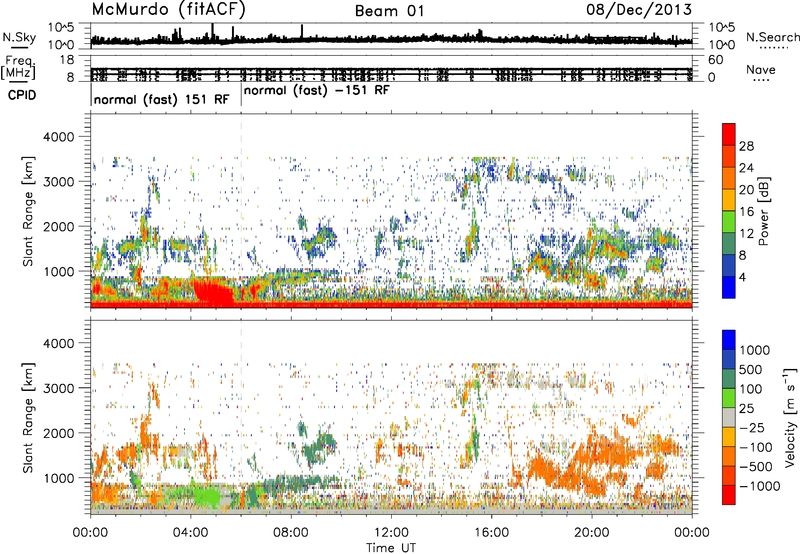Image resolution: width=800 pixels, height=554 pixels.
Task: Click Slant Range [km] label of Power panel
Action: coord(28,211)
